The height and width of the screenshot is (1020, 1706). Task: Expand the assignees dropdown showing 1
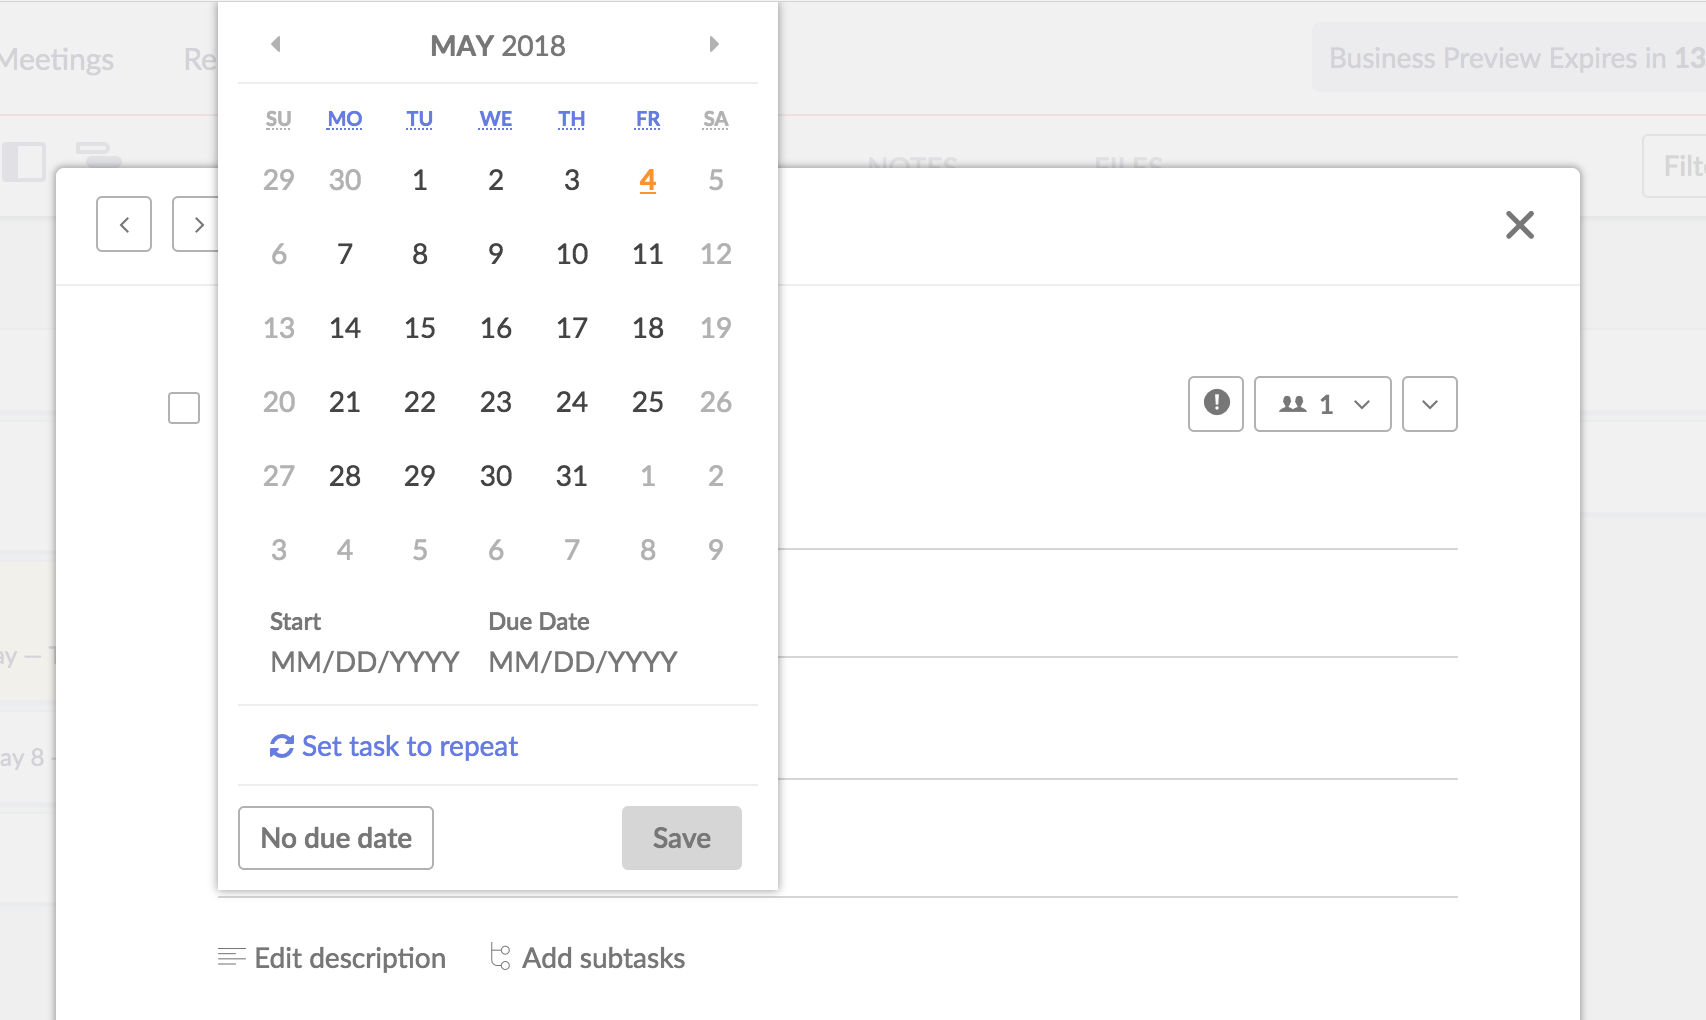coord(1322,404)
